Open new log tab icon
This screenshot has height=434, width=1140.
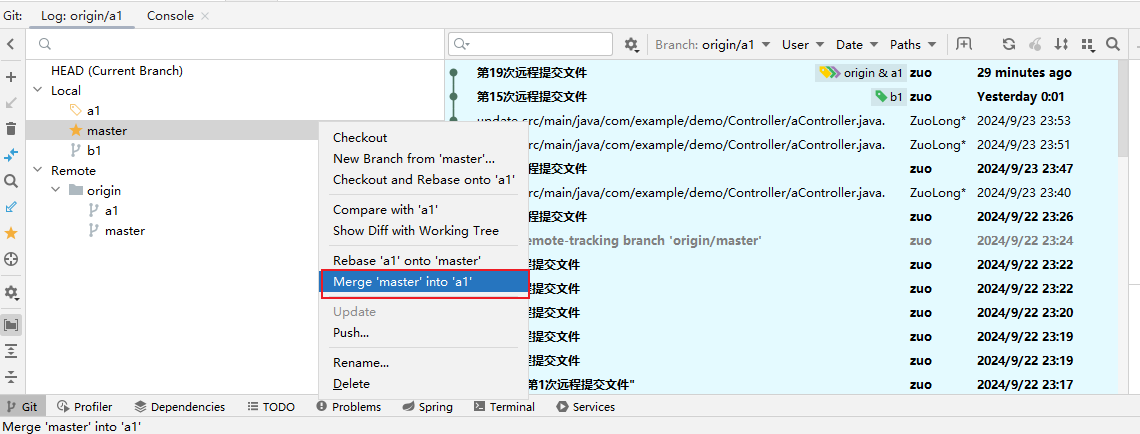(x=964, y=44)
